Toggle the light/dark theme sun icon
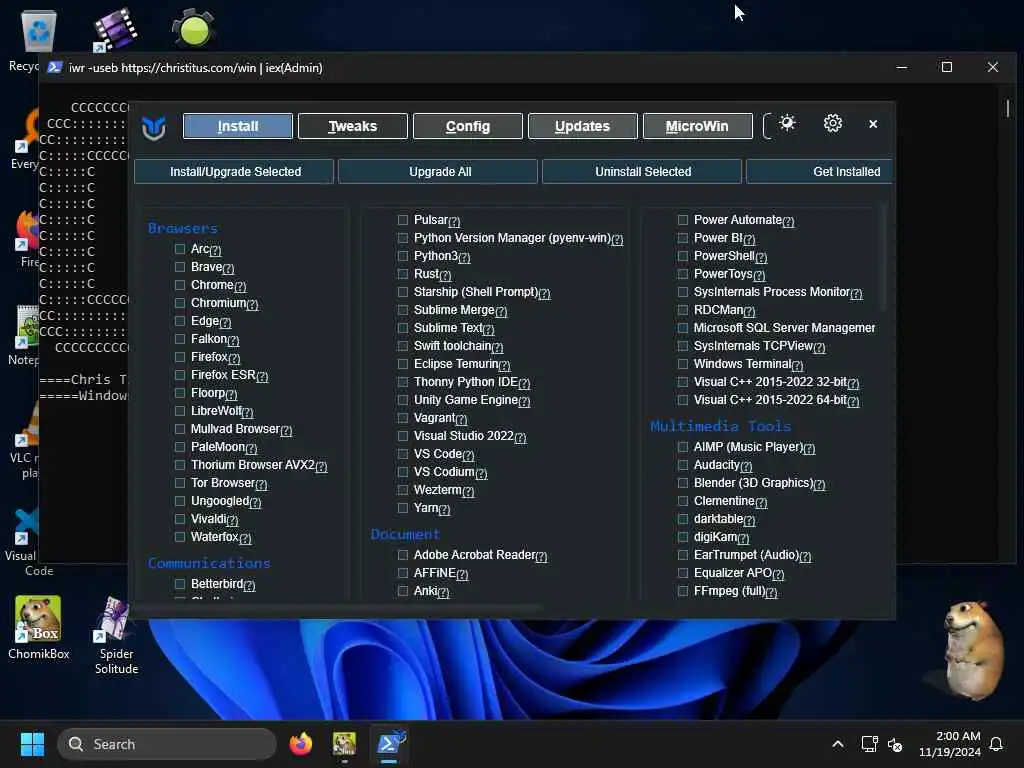Image resolution: width=1024 pixels, height=768 pixels. point(787,123)
